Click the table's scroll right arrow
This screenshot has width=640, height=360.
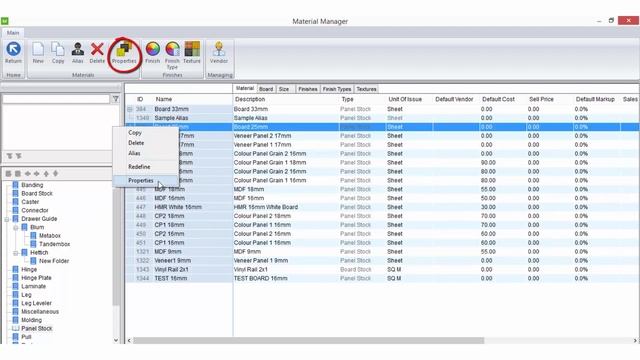(635, 340)
